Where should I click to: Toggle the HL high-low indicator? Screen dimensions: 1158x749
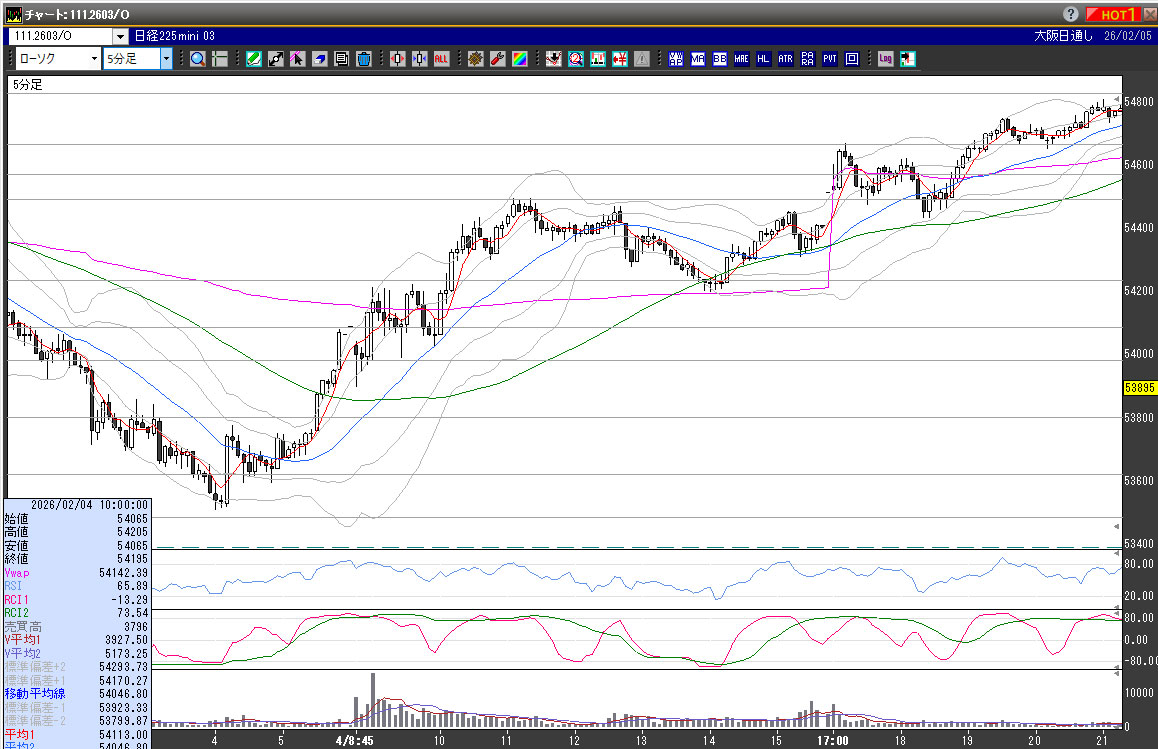(764, 59)
